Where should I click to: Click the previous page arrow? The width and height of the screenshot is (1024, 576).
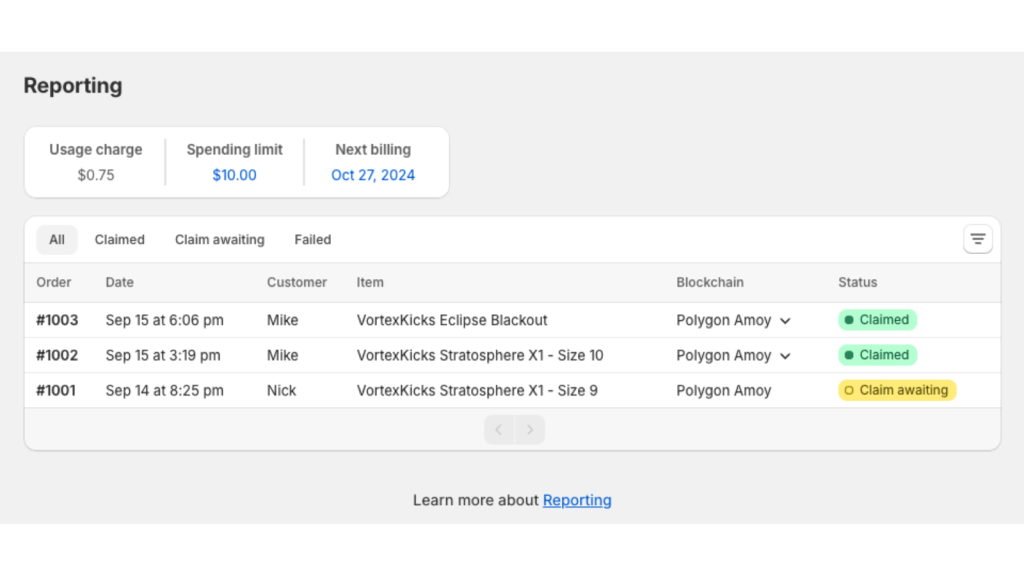click(499, 430)
